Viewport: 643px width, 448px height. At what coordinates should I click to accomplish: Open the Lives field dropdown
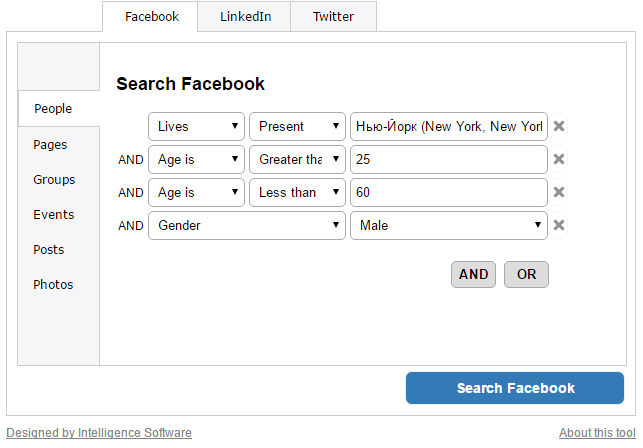click(196, 126)
